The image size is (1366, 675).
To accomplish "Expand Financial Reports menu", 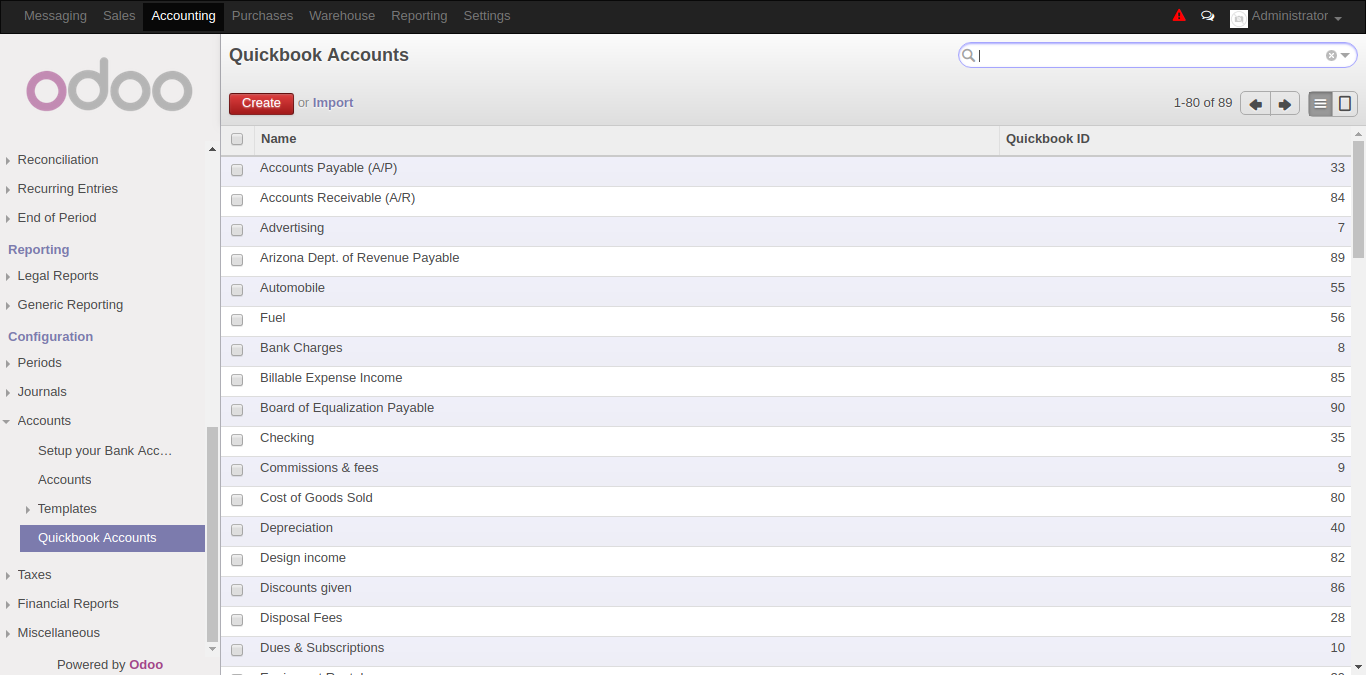I will (68, 604).
